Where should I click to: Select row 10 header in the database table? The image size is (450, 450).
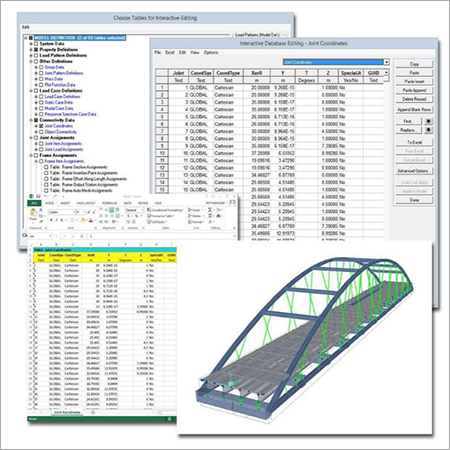(162, 153)
